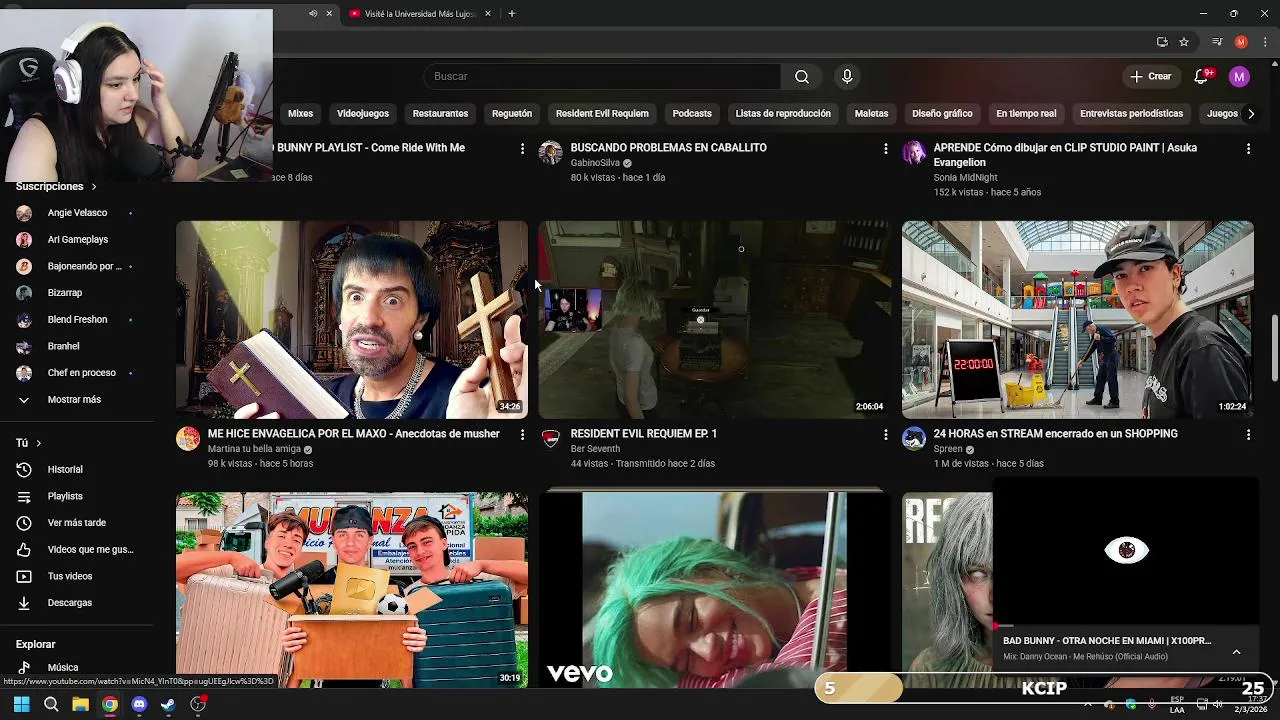Open Ver más tarde in sidebar
The height and width of the screenshot is (720, 1280).
click(x=75, y=523)
